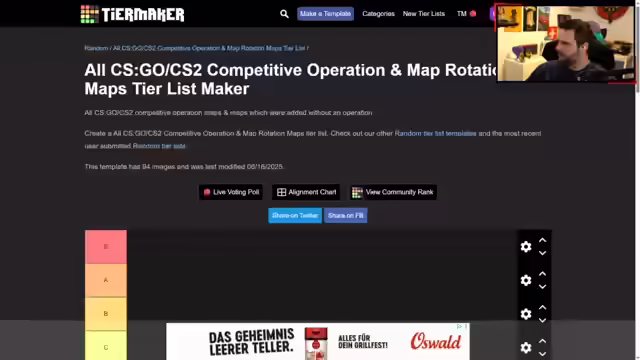Viewport: 640px width, 360px height.
Task: Open the Categories menu
Action: click(x=378, y=14)
